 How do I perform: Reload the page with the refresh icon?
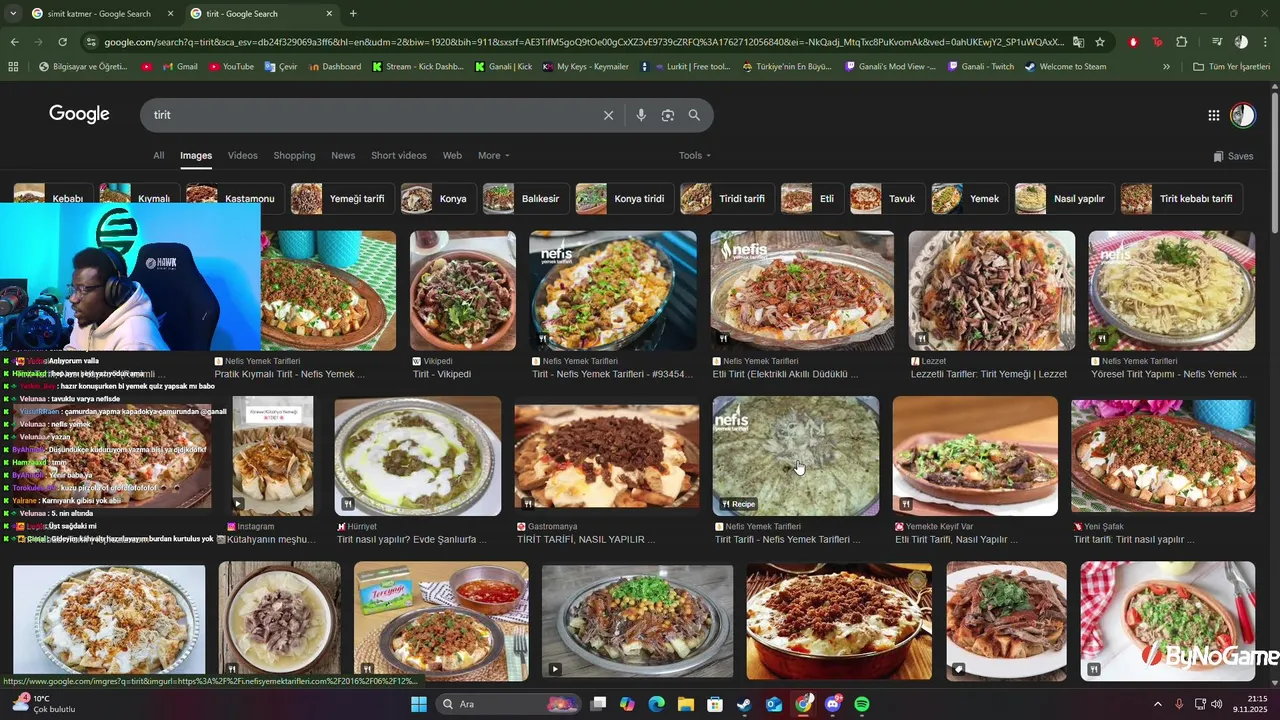click(x=62, y=42)
